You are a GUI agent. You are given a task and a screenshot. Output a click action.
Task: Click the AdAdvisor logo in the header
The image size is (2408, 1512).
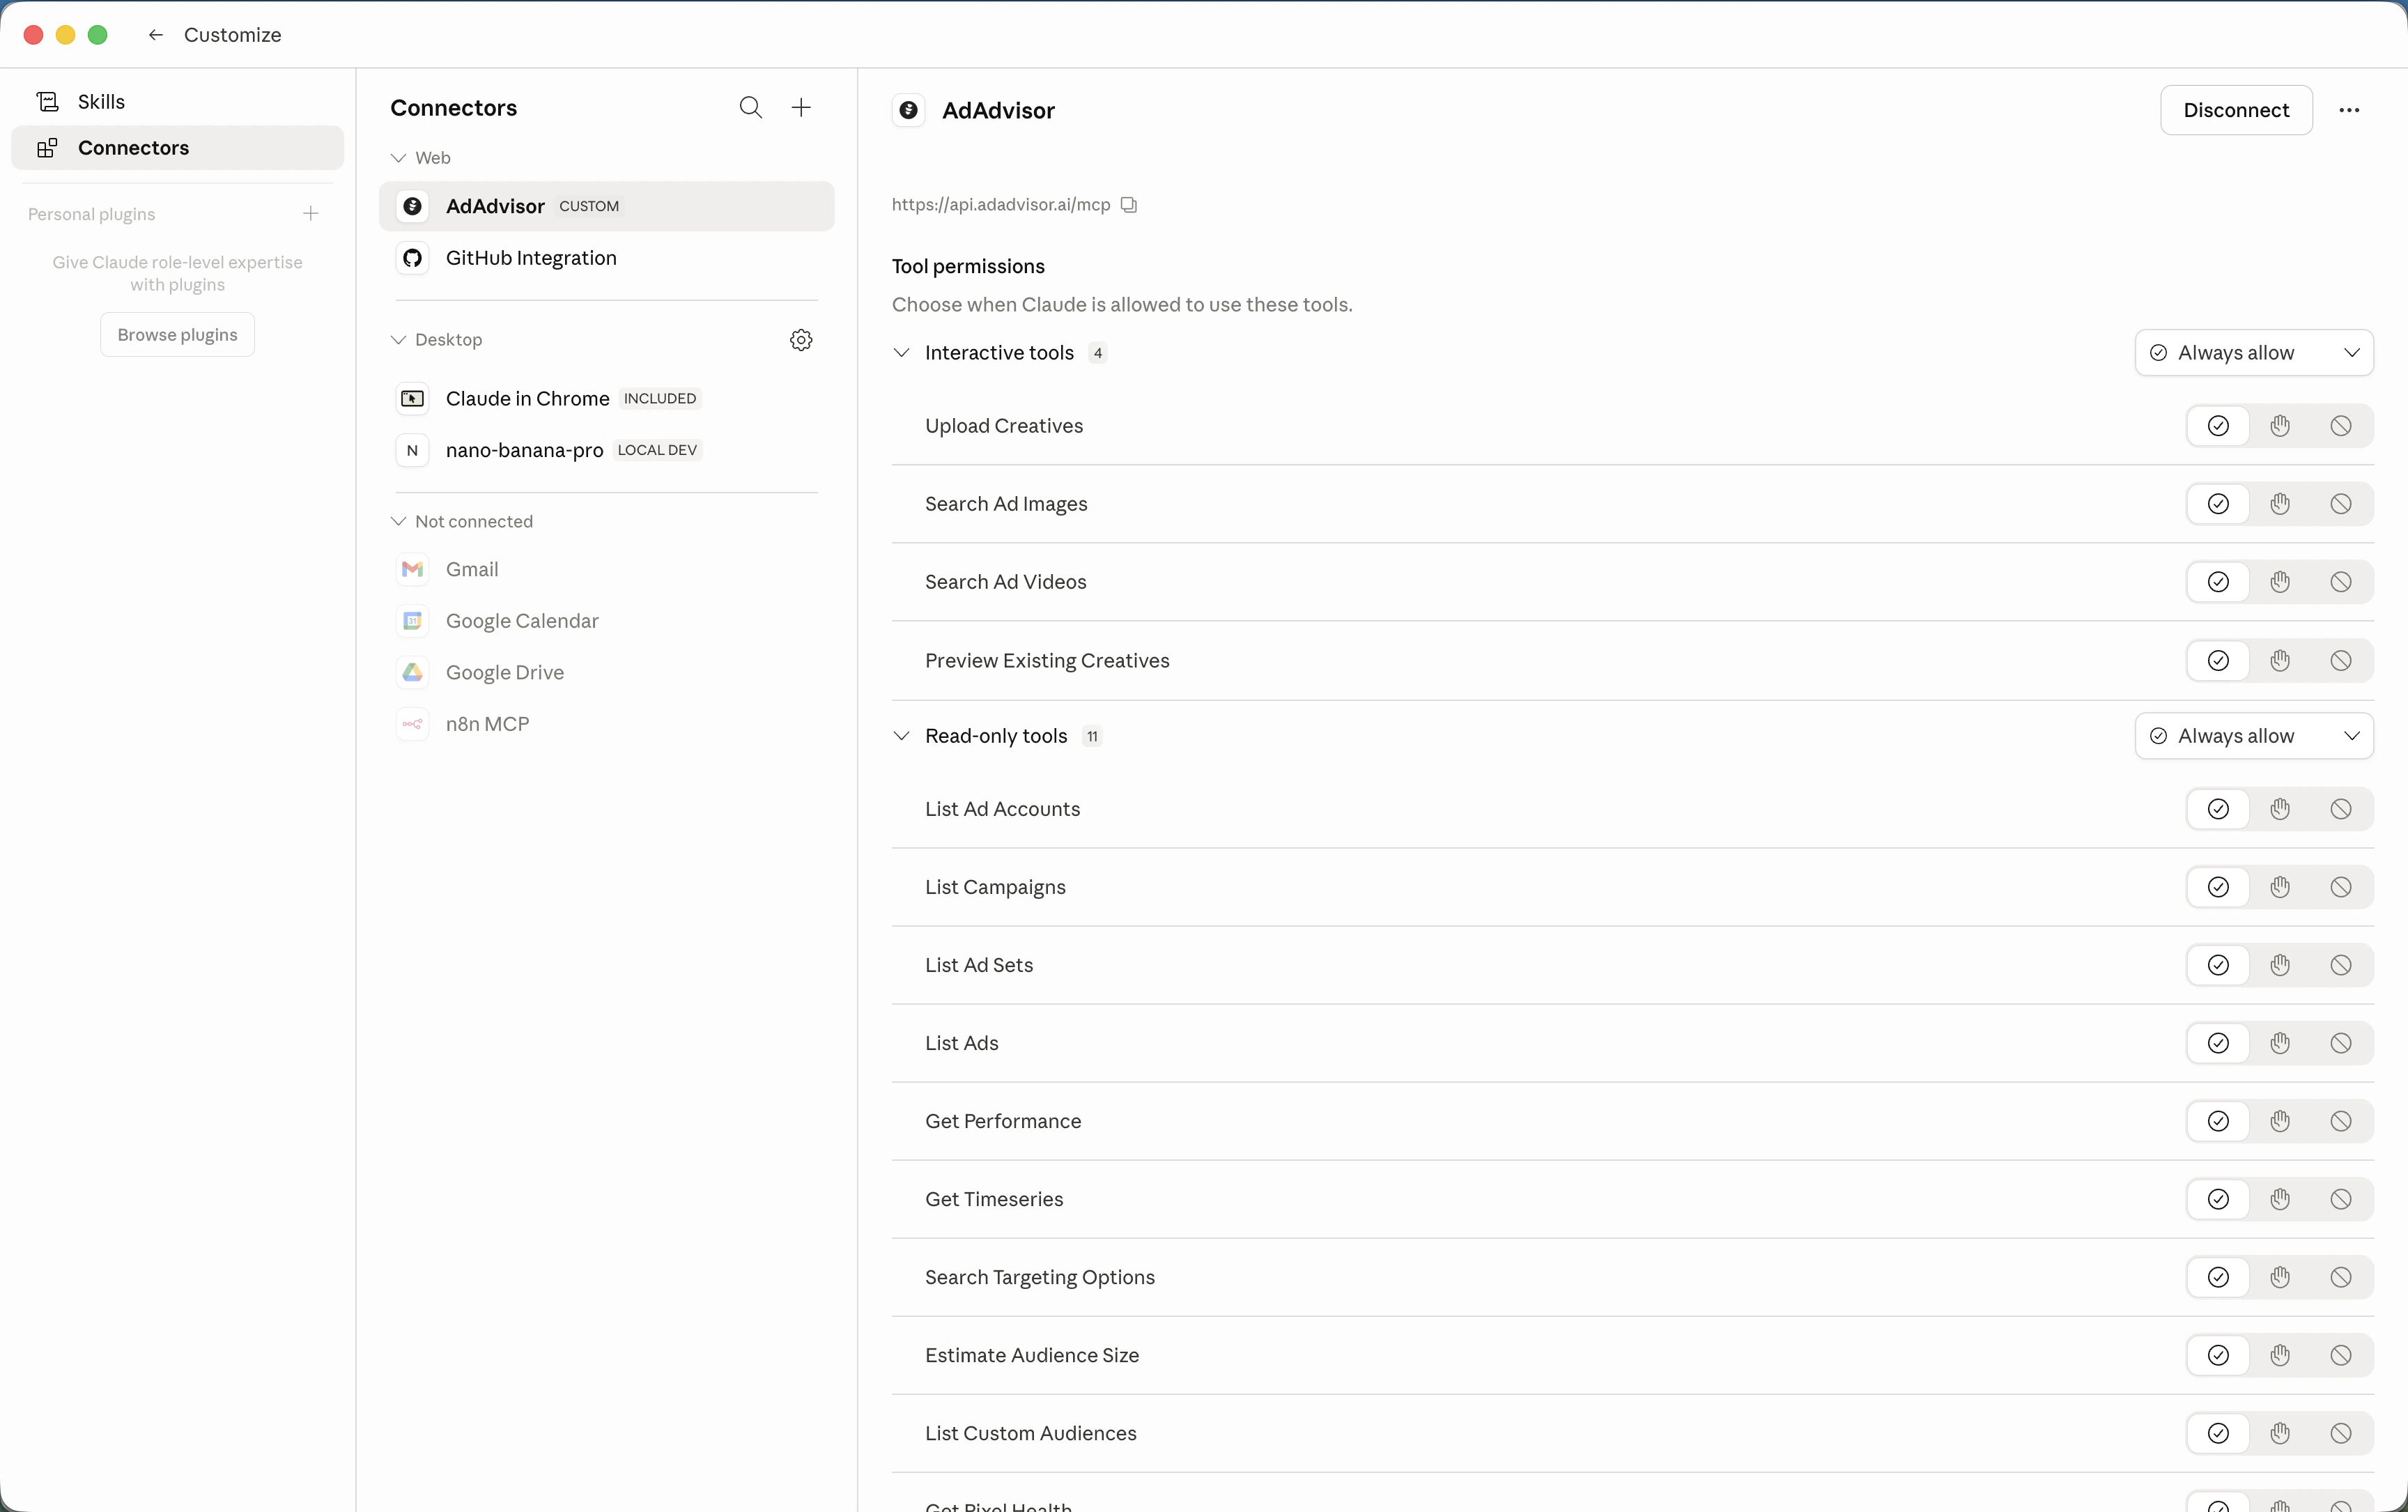908,110
